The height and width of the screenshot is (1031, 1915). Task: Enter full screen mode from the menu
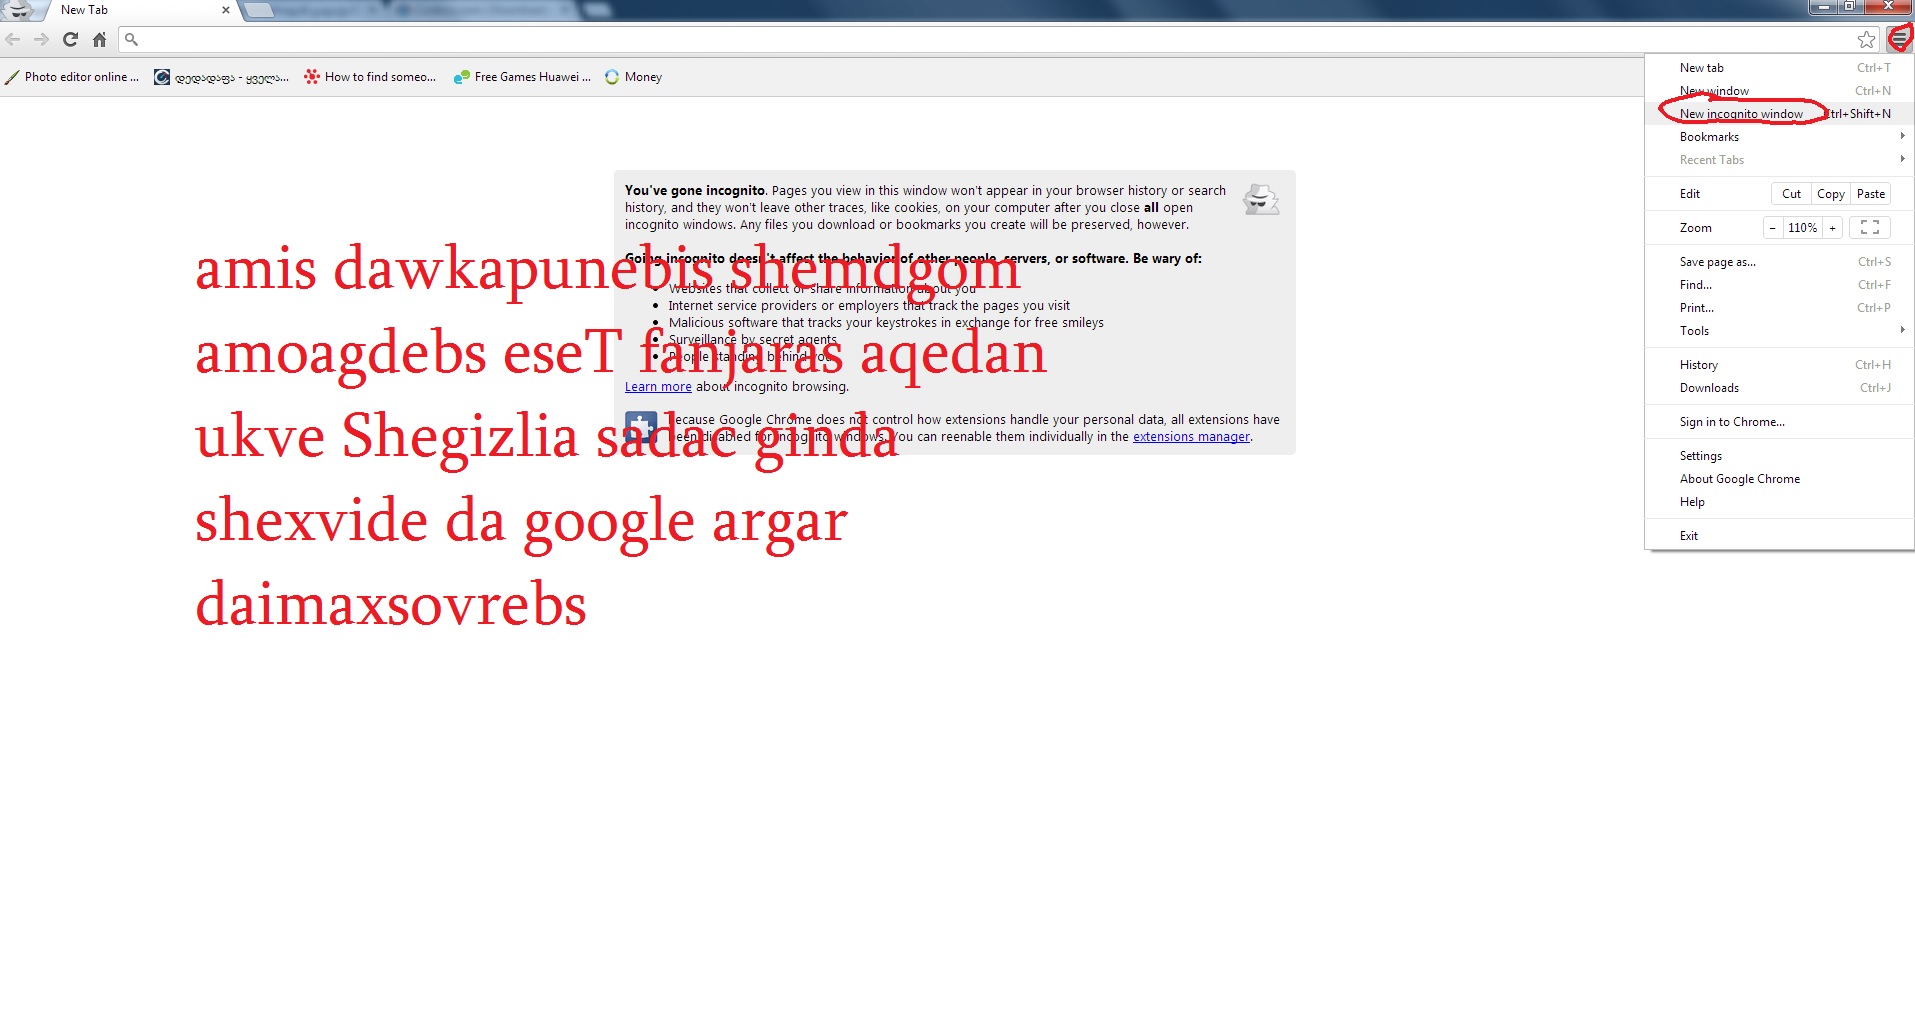pos(1869,228)
